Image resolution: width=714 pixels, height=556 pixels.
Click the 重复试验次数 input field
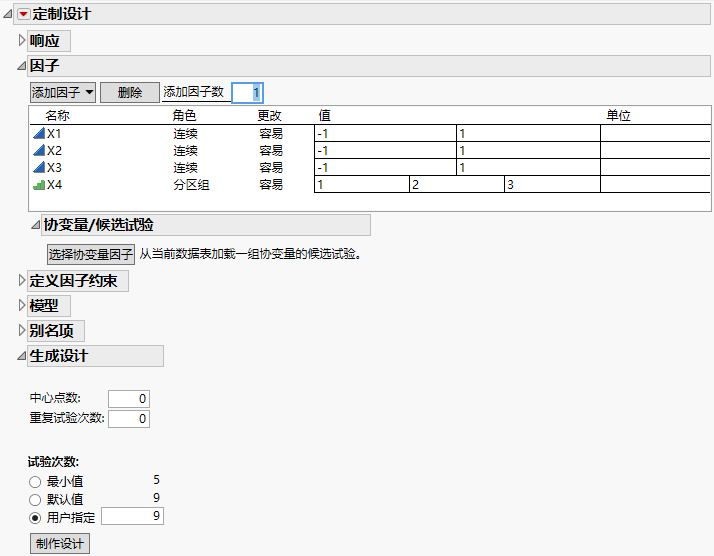[129, 419]
